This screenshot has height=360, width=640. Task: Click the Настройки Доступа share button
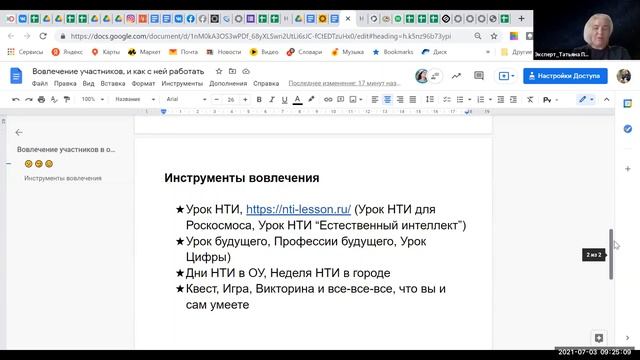565,76
